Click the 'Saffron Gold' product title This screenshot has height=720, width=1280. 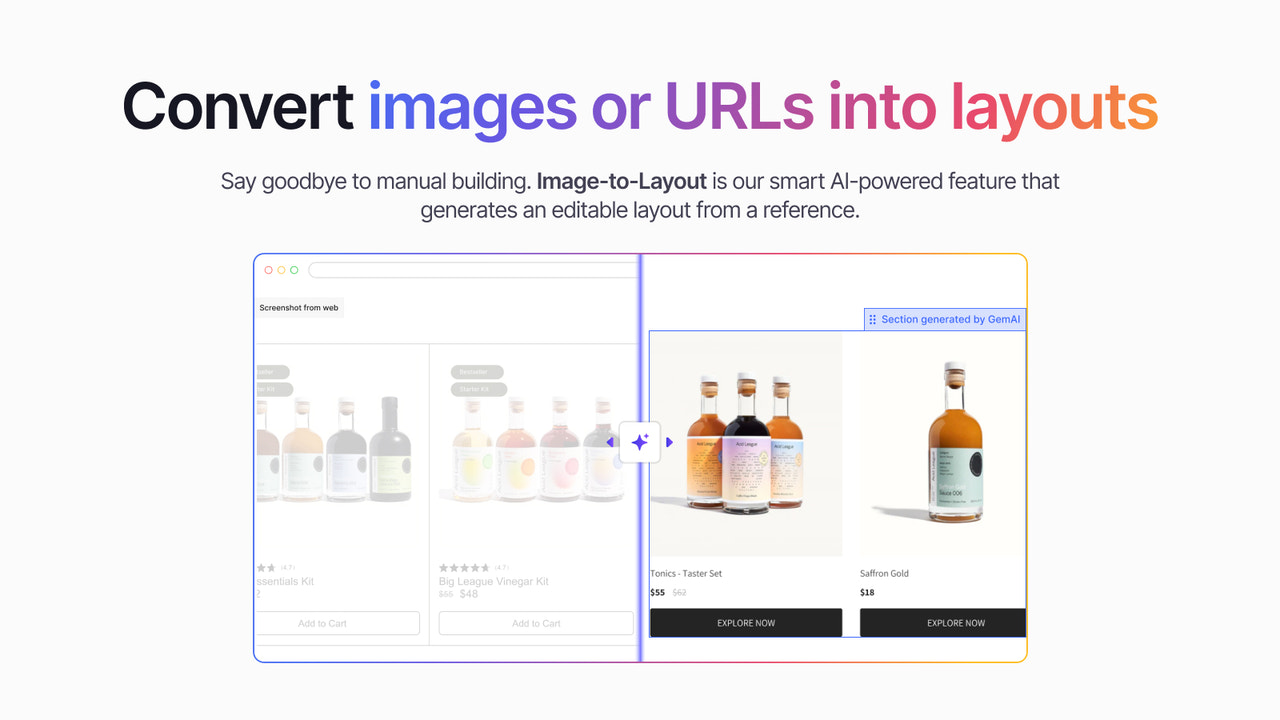[884, 573]
